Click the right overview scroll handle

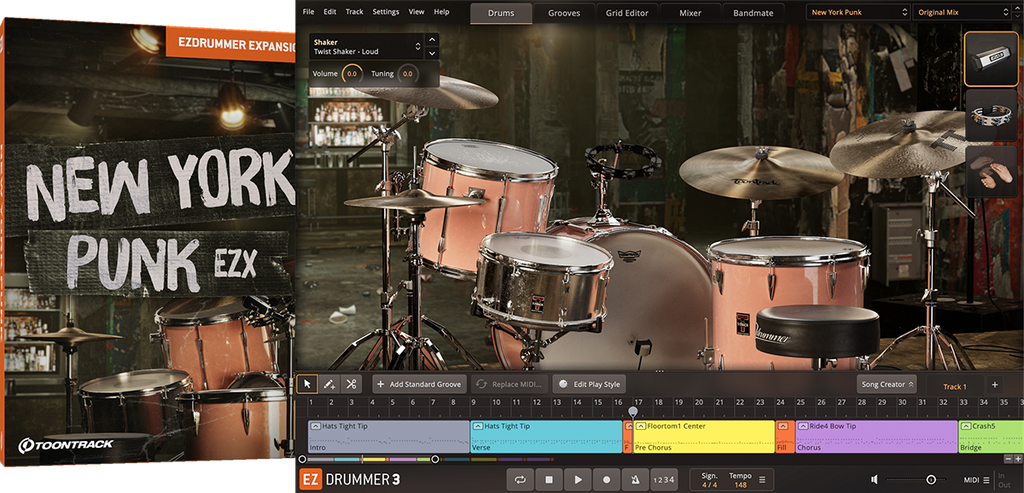click(x=435, y=459)
